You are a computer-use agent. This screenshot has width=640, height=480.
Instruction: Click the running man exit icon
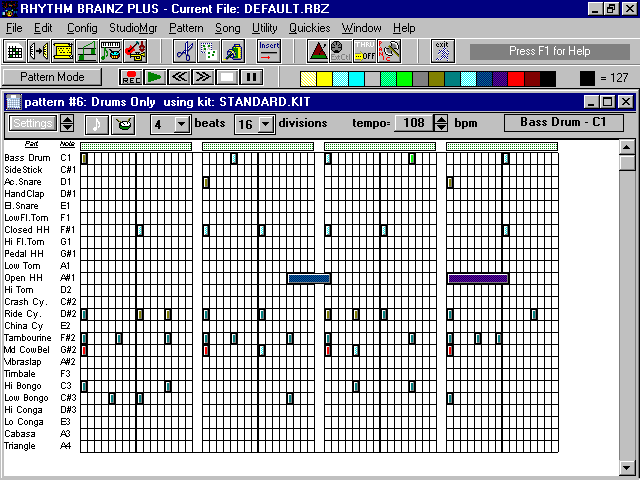[441, 50]
